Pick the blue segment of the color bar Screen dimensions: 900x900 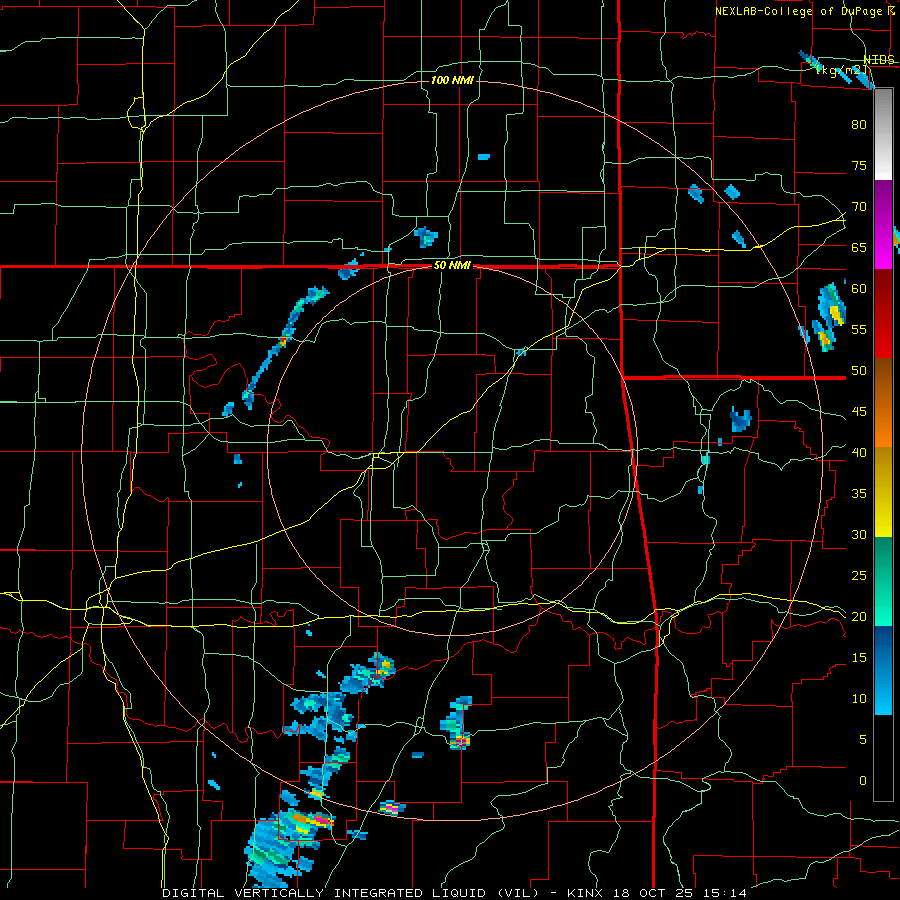883,670
